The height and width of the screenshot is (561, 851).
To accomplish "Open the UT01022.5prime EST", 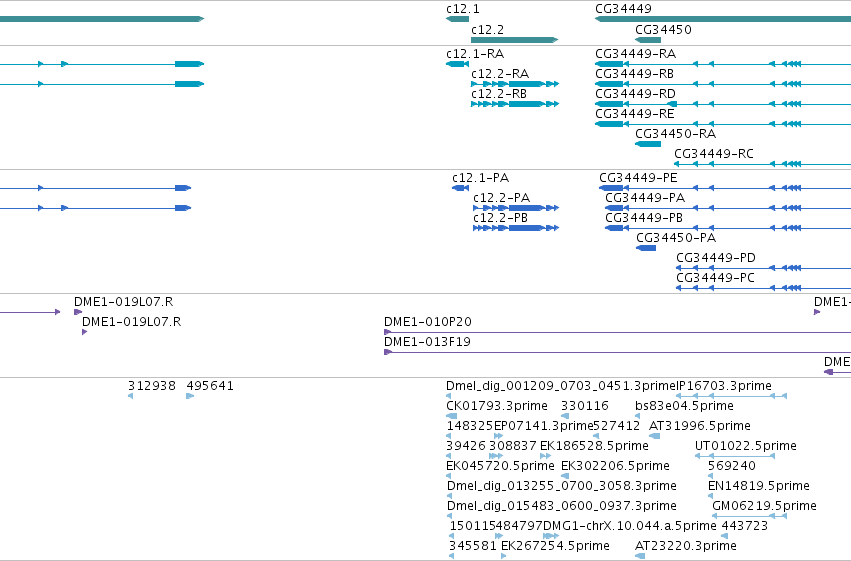I will click(x=746, y=447).
